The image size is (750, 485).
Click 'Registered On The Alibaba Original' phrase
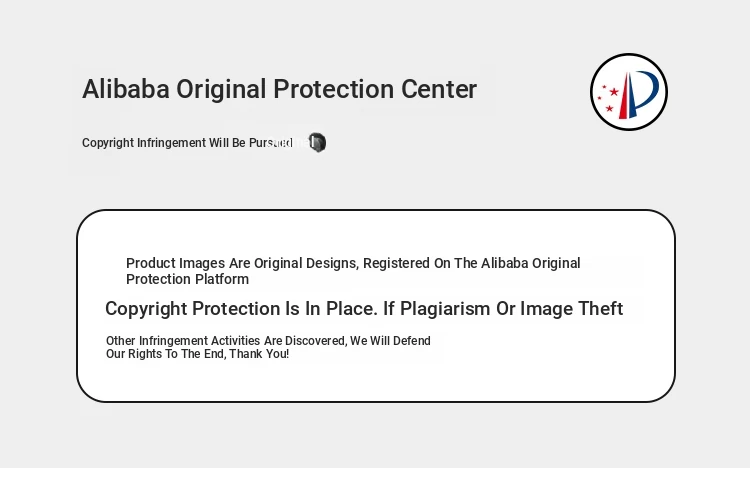point(471,263)
